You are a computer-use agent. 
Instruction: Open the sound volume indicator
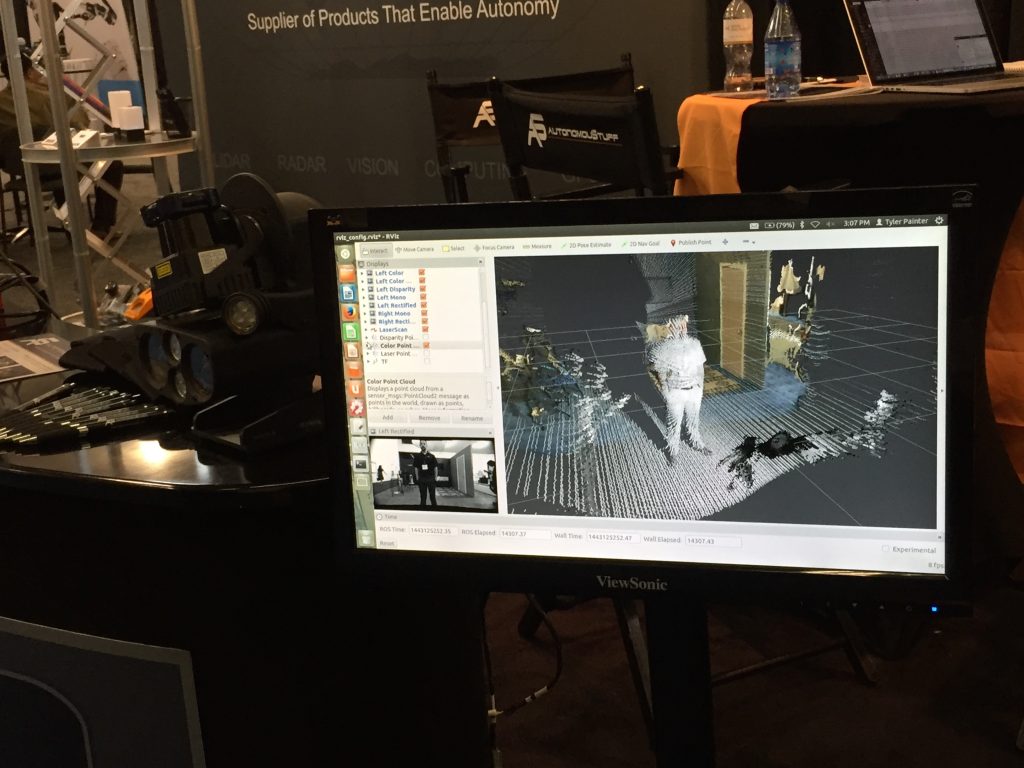(x=831, y=224)
